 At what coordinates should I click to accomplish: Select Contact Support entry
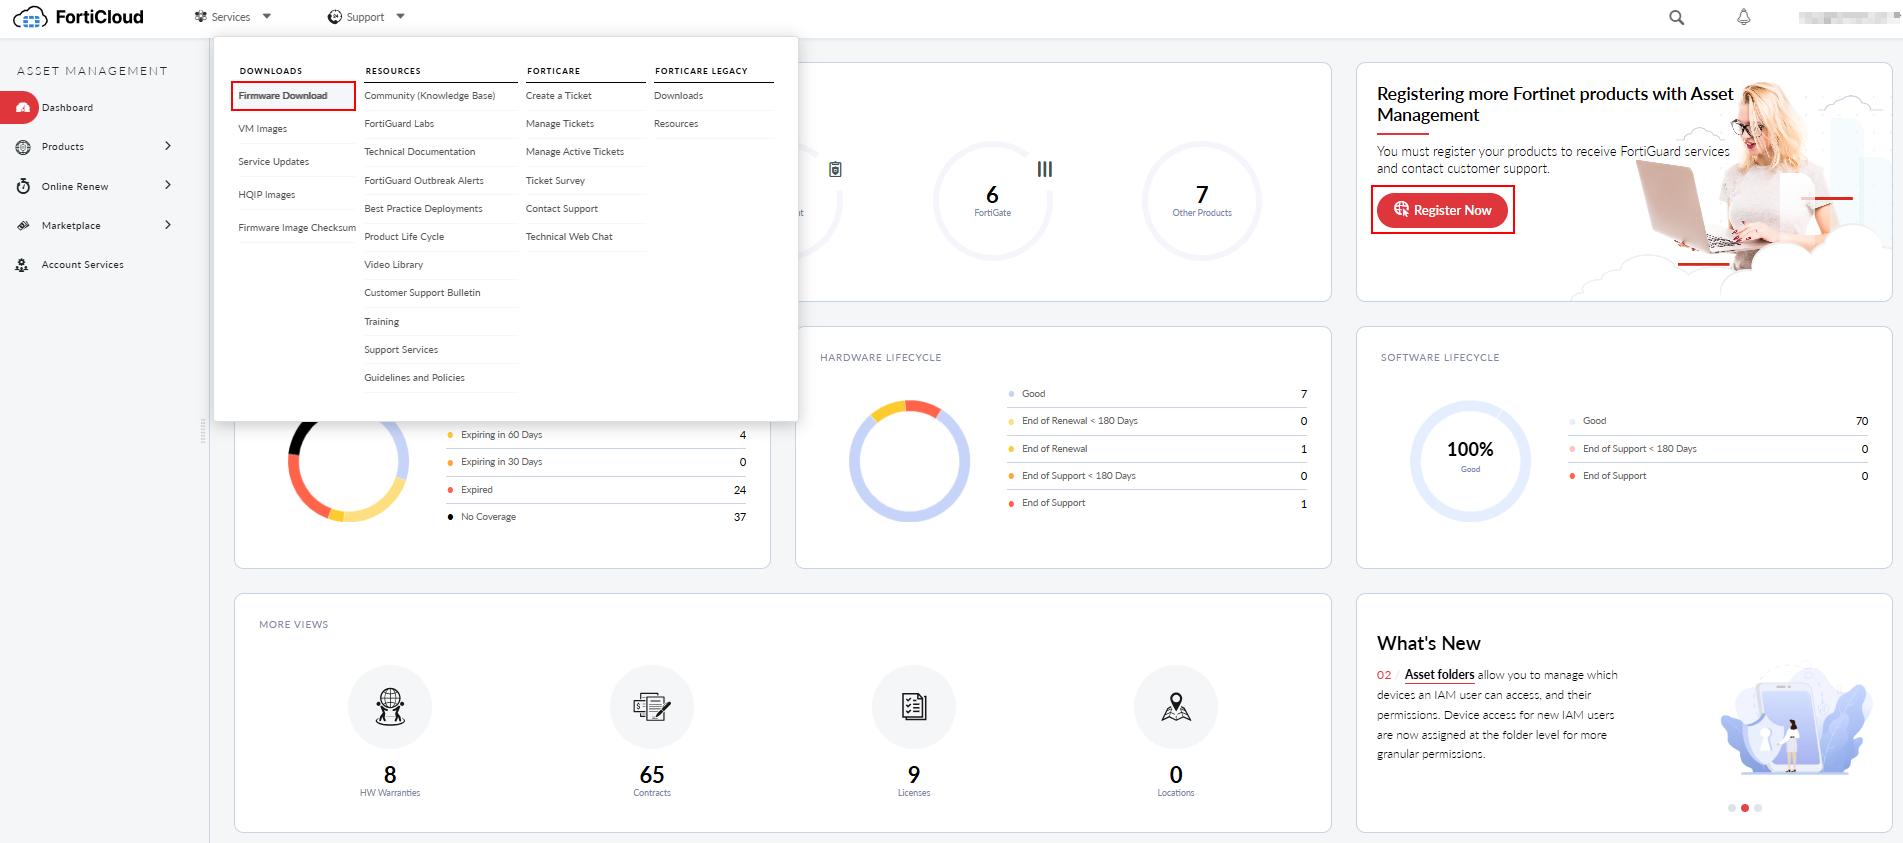click(562, 209)
